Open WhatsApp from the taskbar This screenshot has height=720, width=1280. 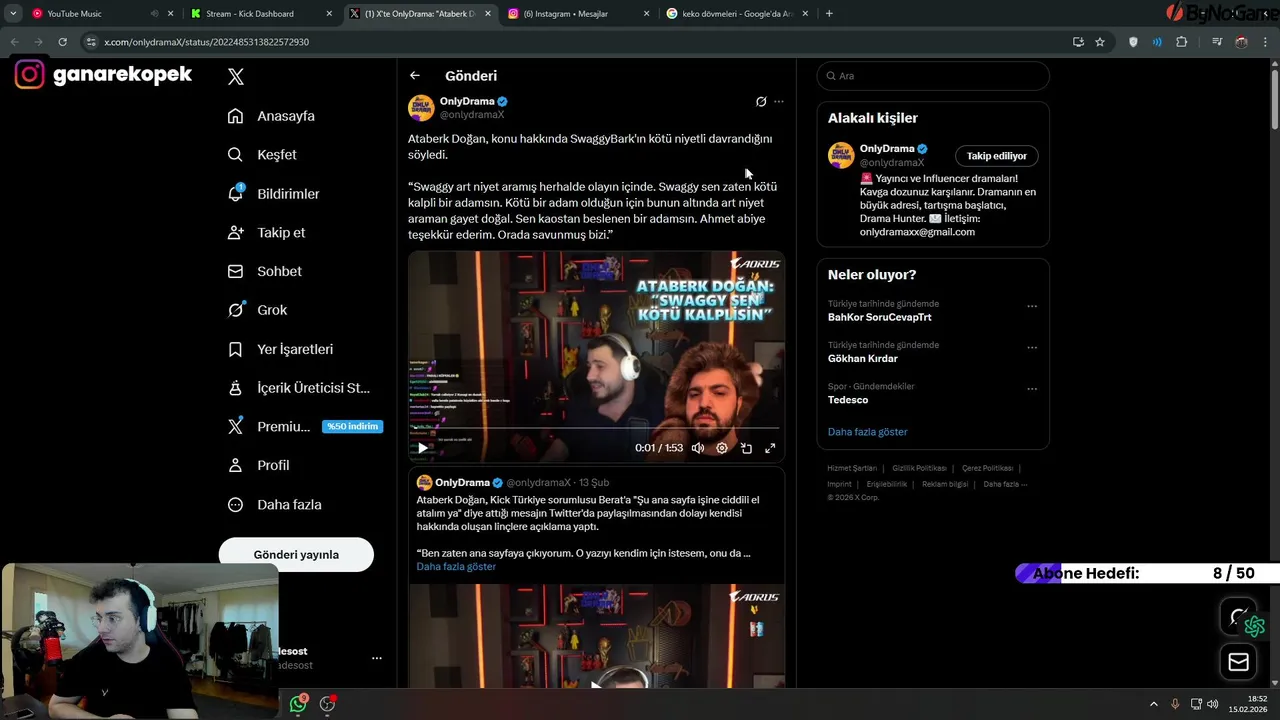(x=298, y=704)
